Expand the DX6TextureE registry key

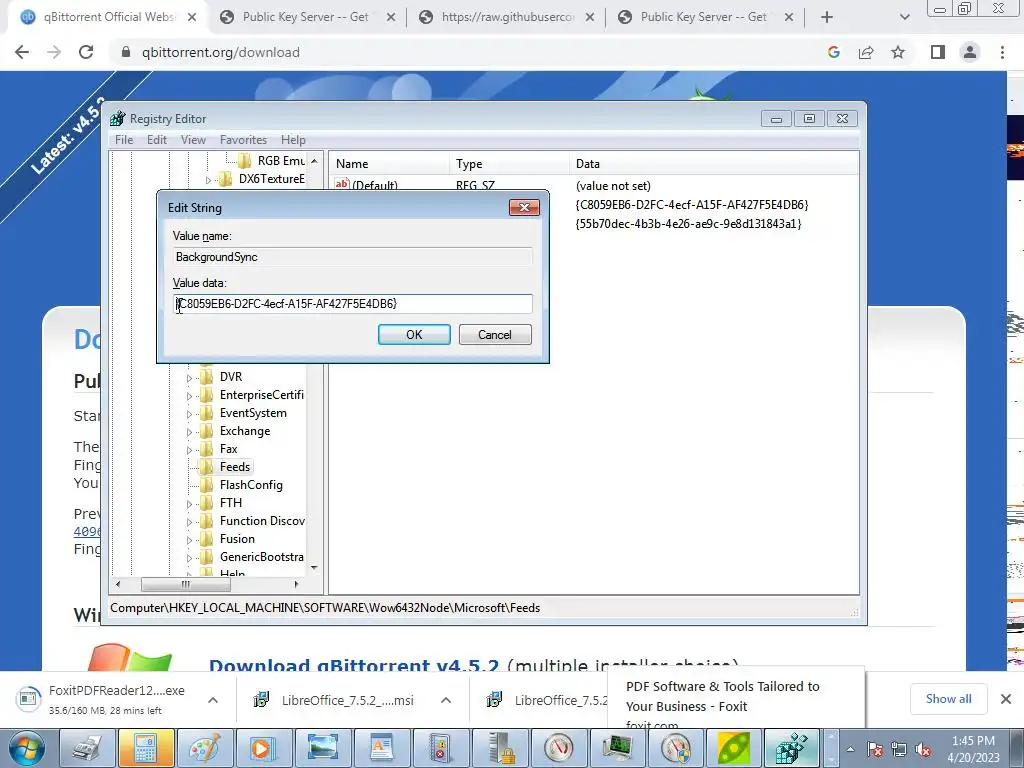point(208,180)
